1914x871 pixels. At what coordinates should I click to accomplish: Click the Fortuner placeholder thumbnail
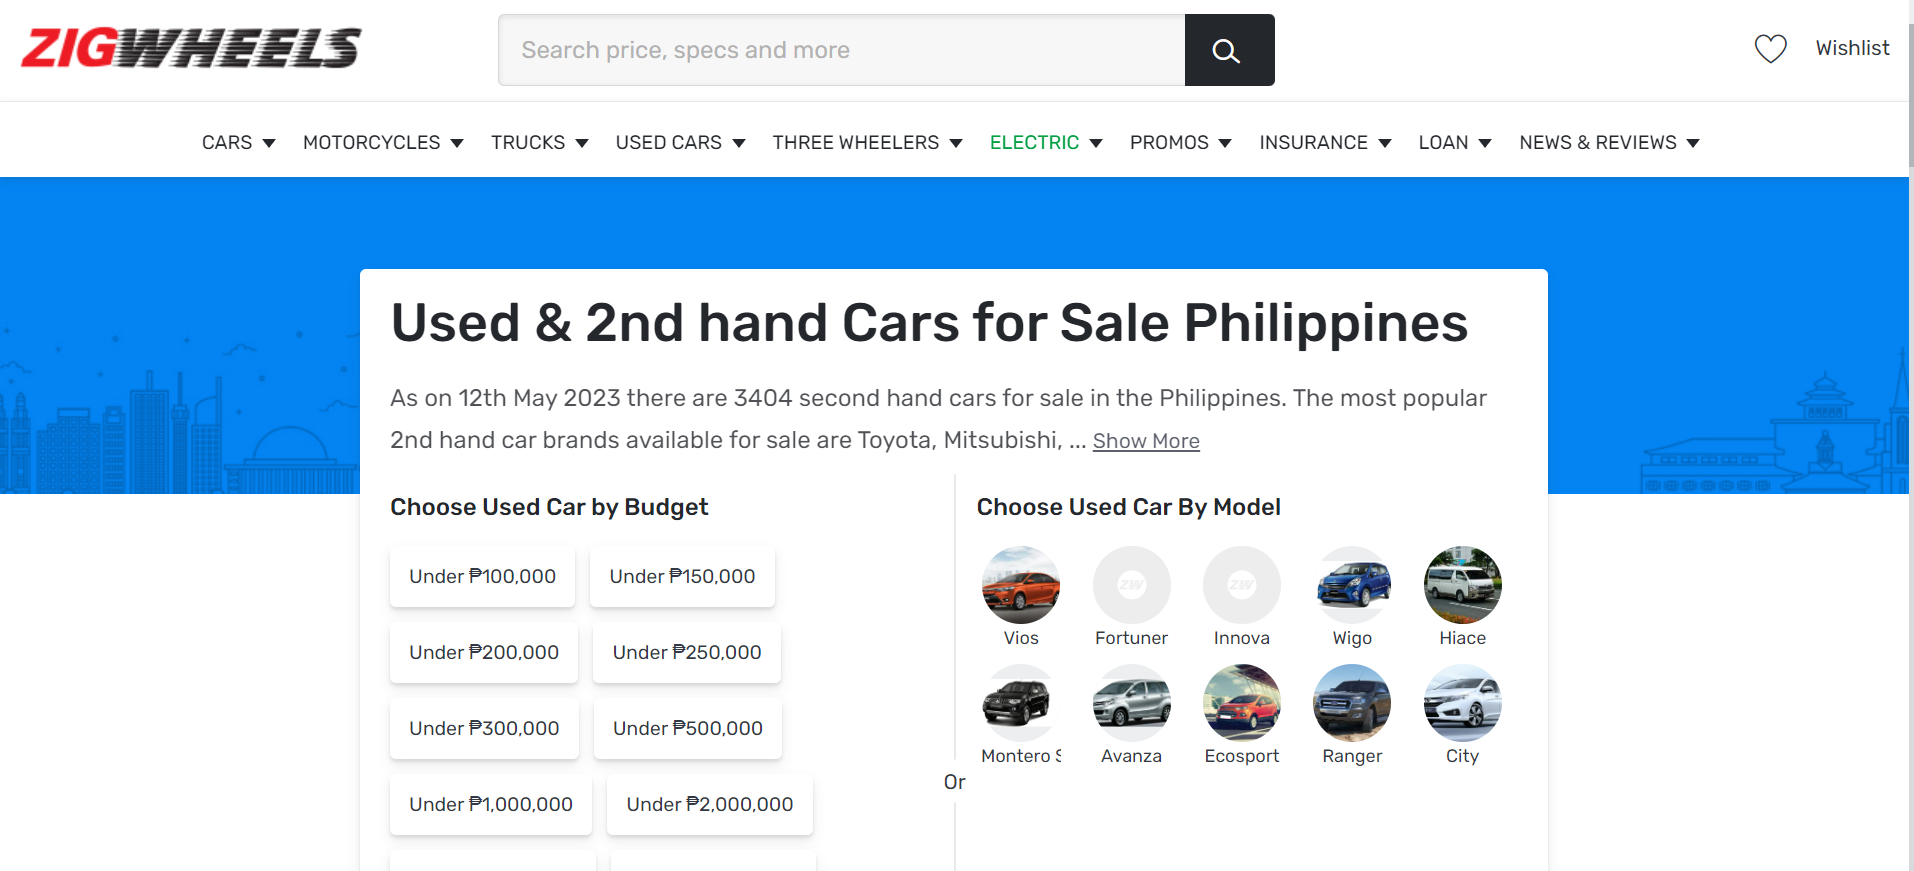click(x=1131, y=585)
